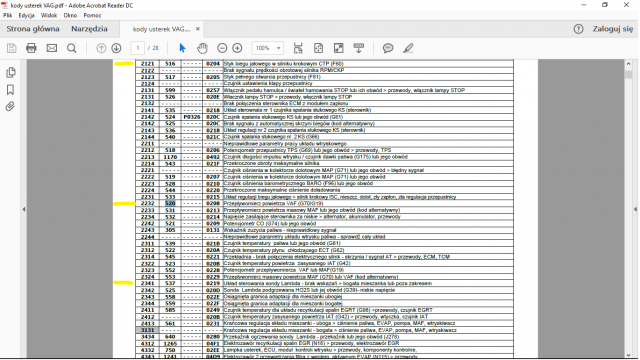
Task: Zoom in with the plus icon
Action: coord(237,48)
